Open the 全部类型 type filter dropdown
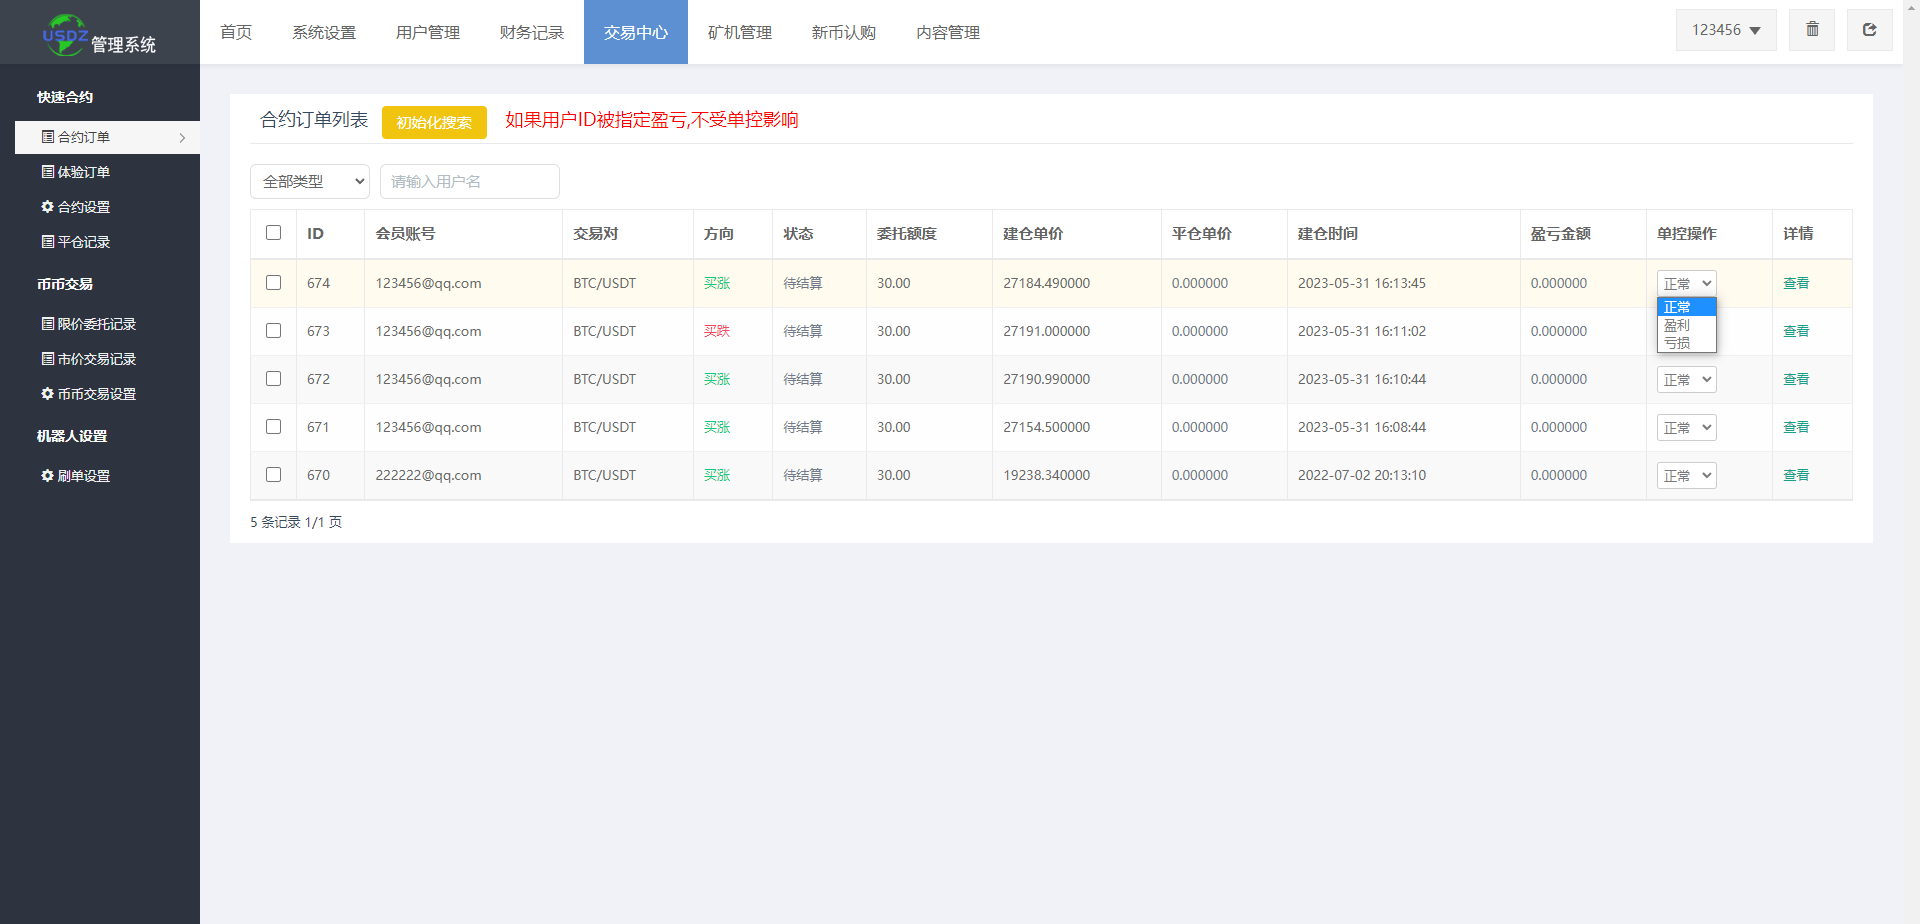1920x924 pixels. (x=310, y=182)
